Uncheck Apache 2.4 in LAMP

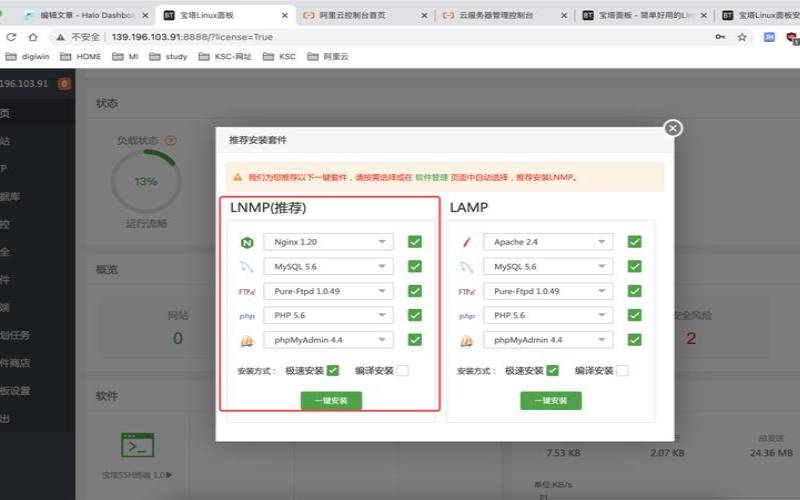pyautogui.click(x=635, y=242)
